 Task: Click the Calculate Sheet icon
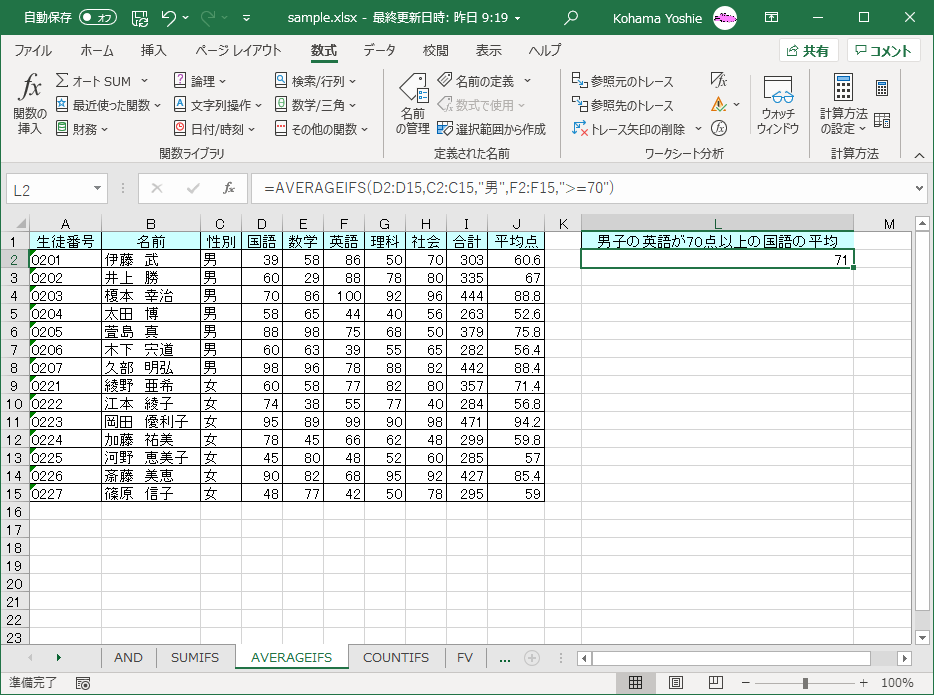[x=882, y=120]
